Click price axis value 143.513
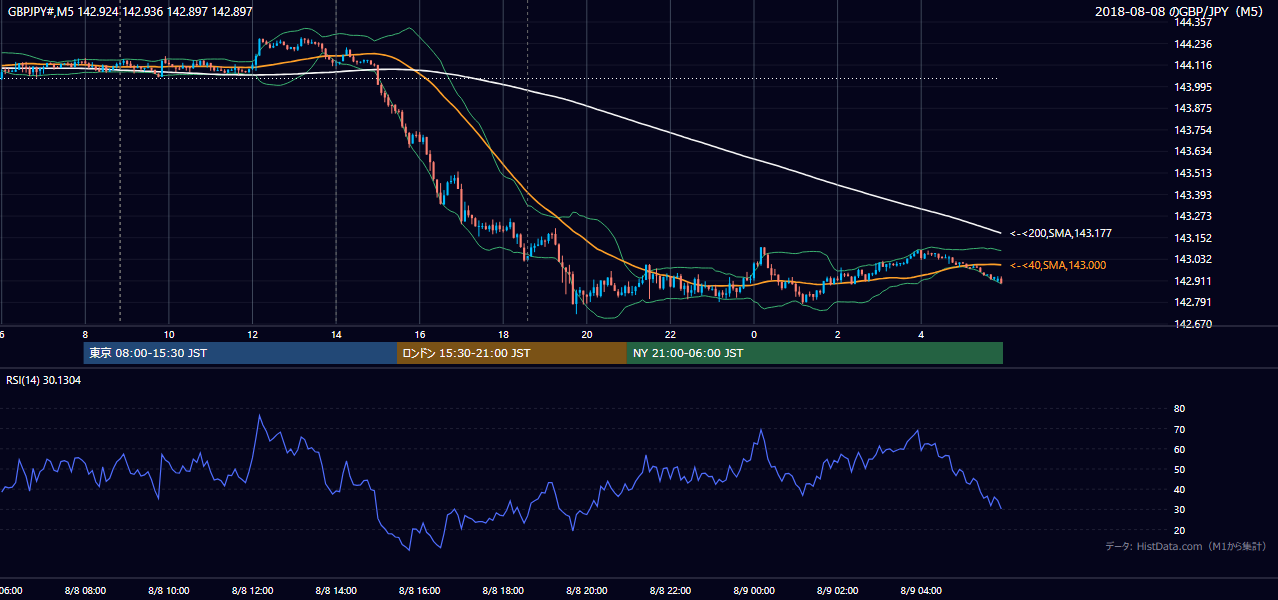 tap(1193, 173)
